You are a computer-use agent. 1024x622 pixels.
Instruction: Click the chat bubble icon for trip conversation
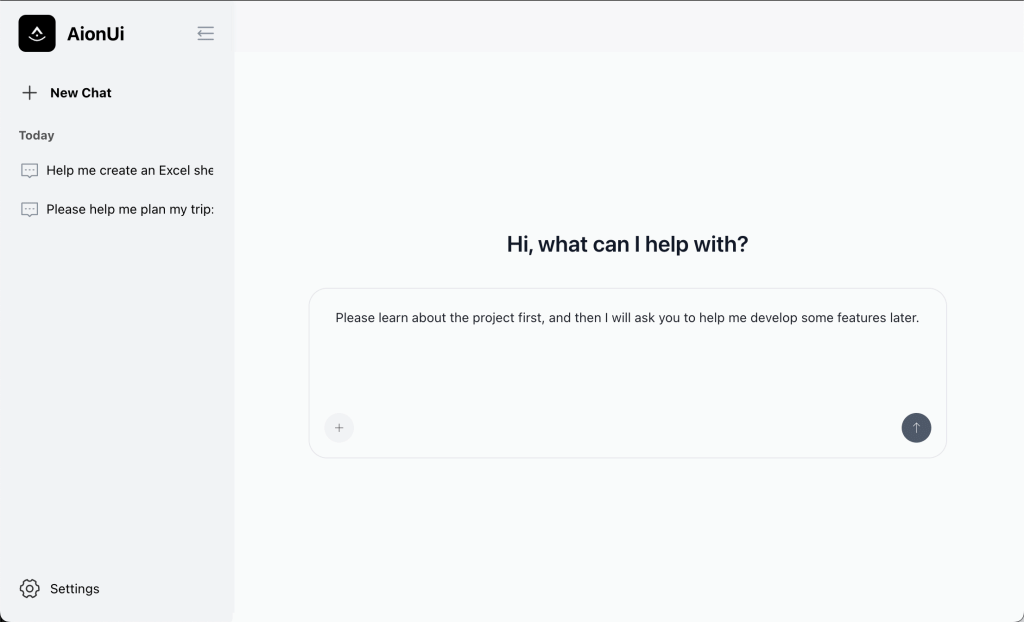[x=30, y=210]
